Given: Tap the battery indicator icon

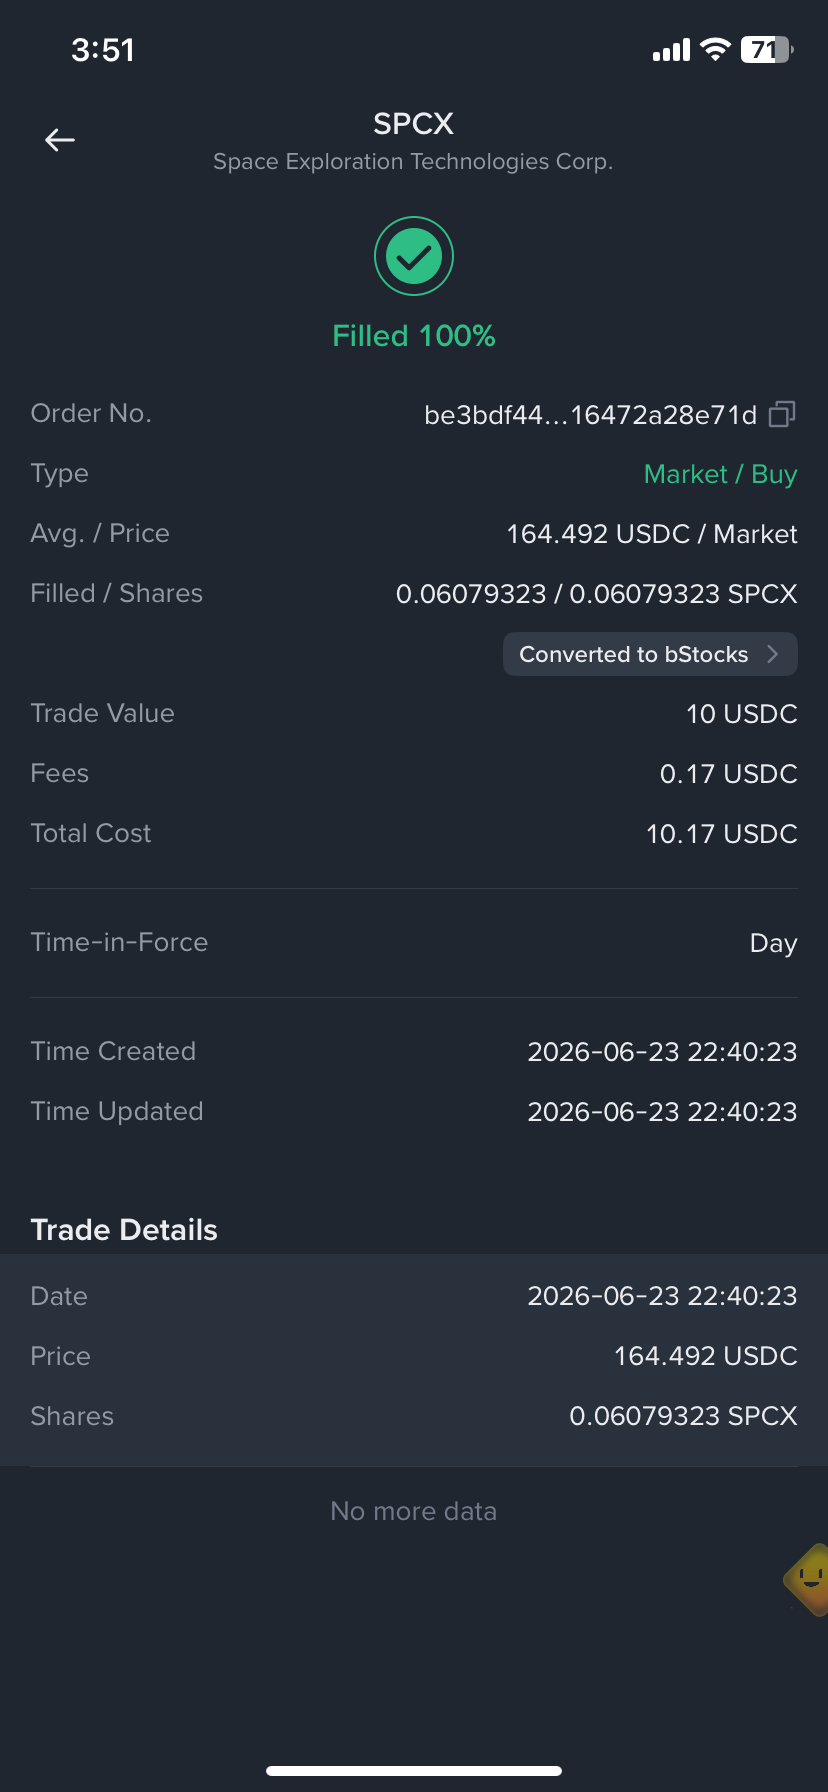Looking at the screenshot, I should point(767,50).
